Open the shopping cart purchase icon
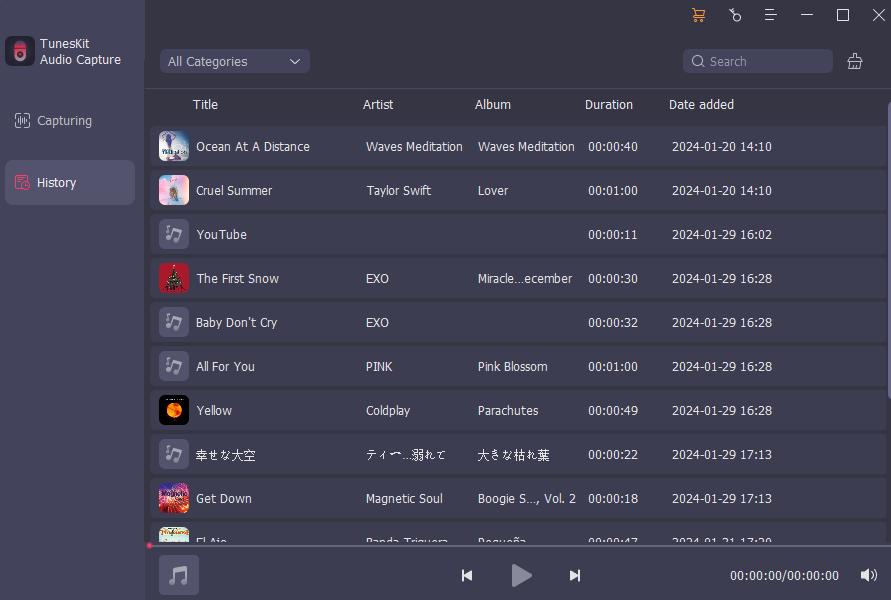The width and height of the screenshot is (891, 600). (698, 15)
